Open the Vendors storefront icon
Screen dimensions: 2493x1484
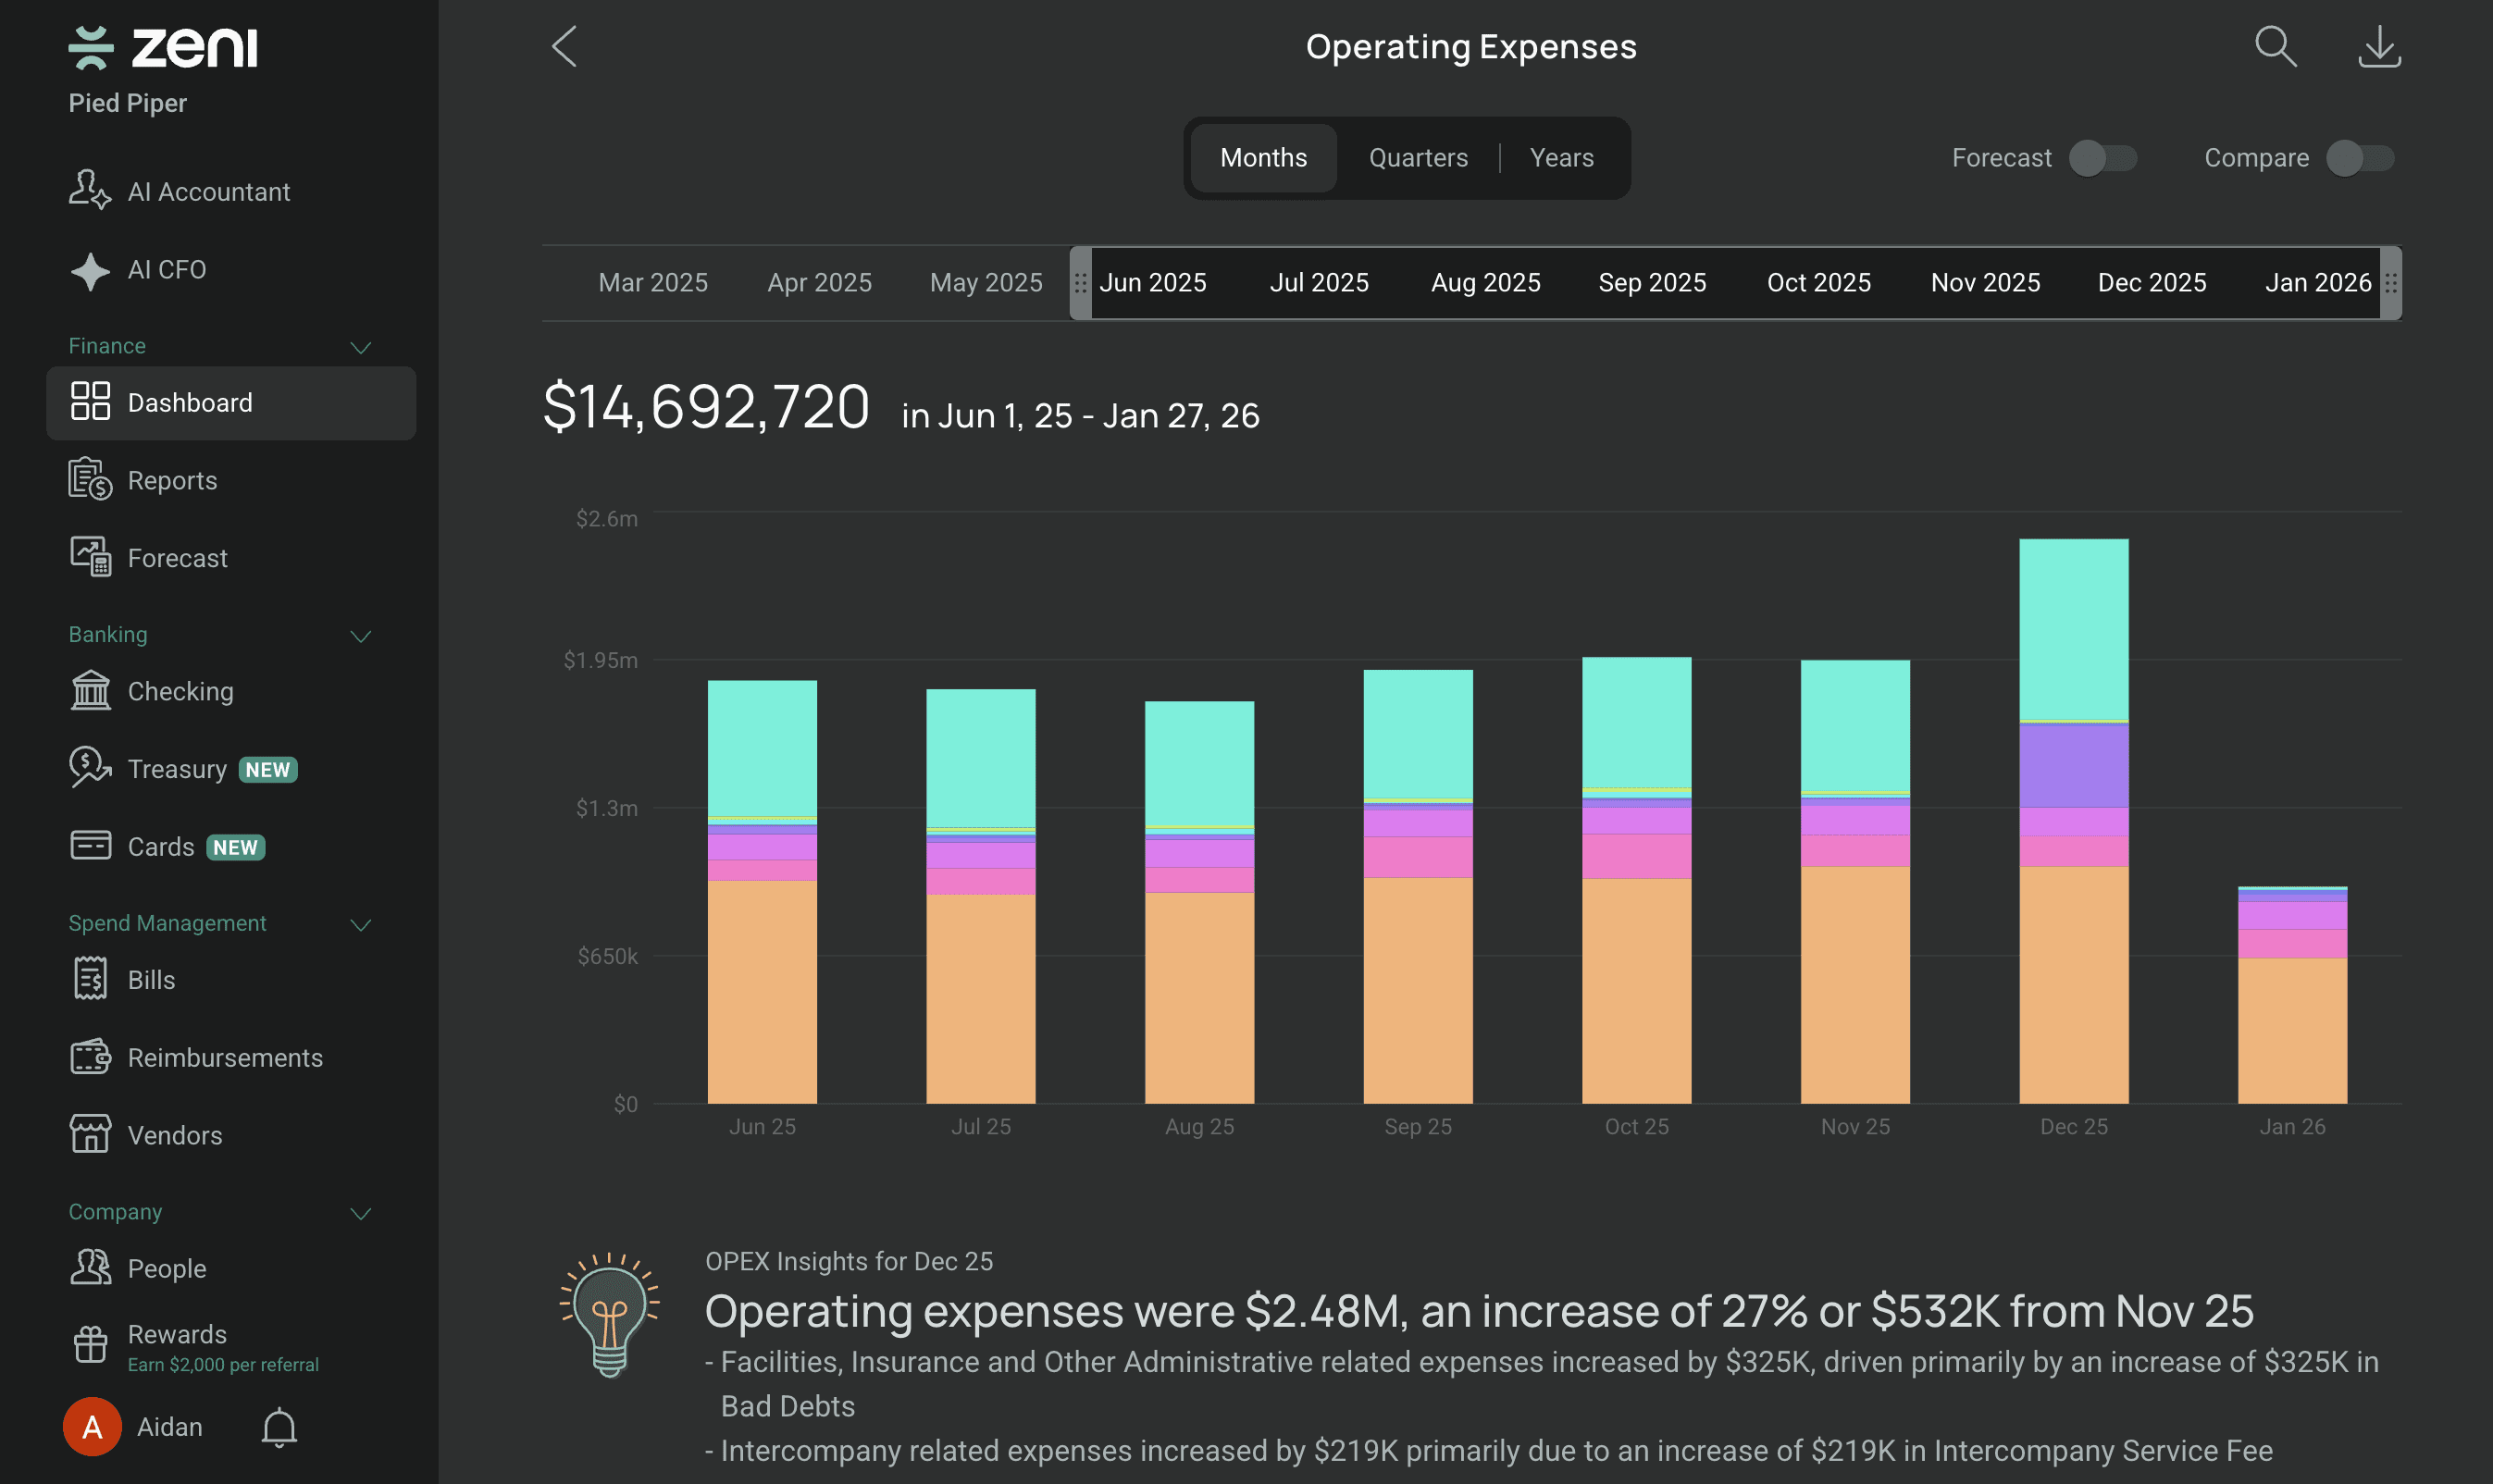pyautogui.click(x=90, y=1134)
